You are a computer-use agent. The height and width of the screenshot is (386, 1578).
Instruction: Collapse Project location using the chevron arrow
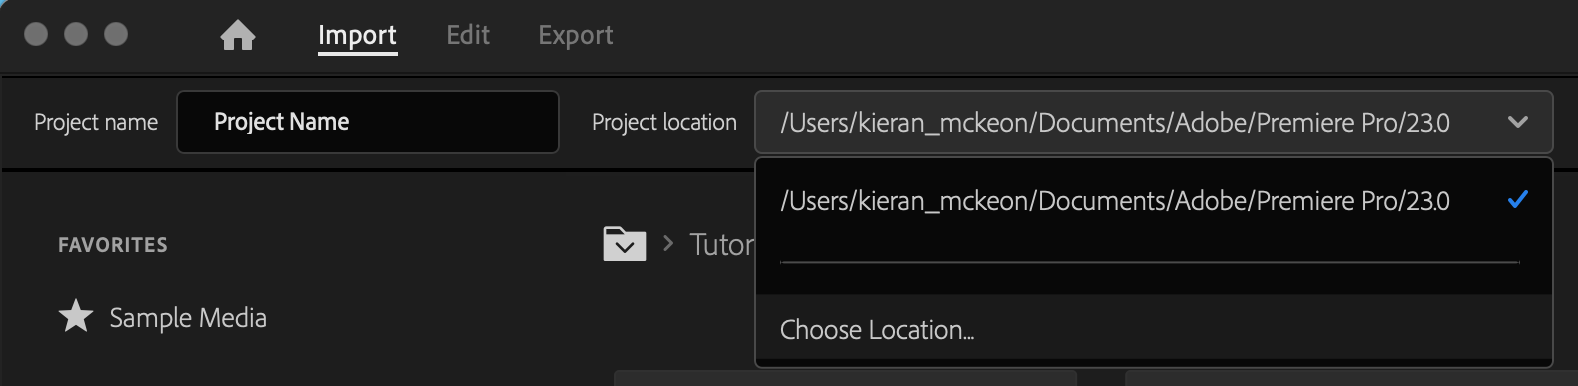(1517, 122)
